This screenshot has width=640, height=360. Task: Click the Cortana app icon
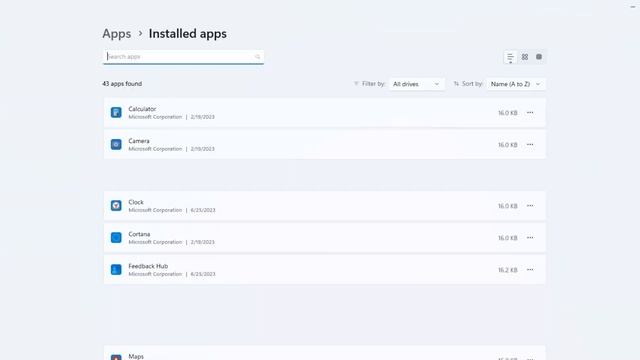[116, 238]
